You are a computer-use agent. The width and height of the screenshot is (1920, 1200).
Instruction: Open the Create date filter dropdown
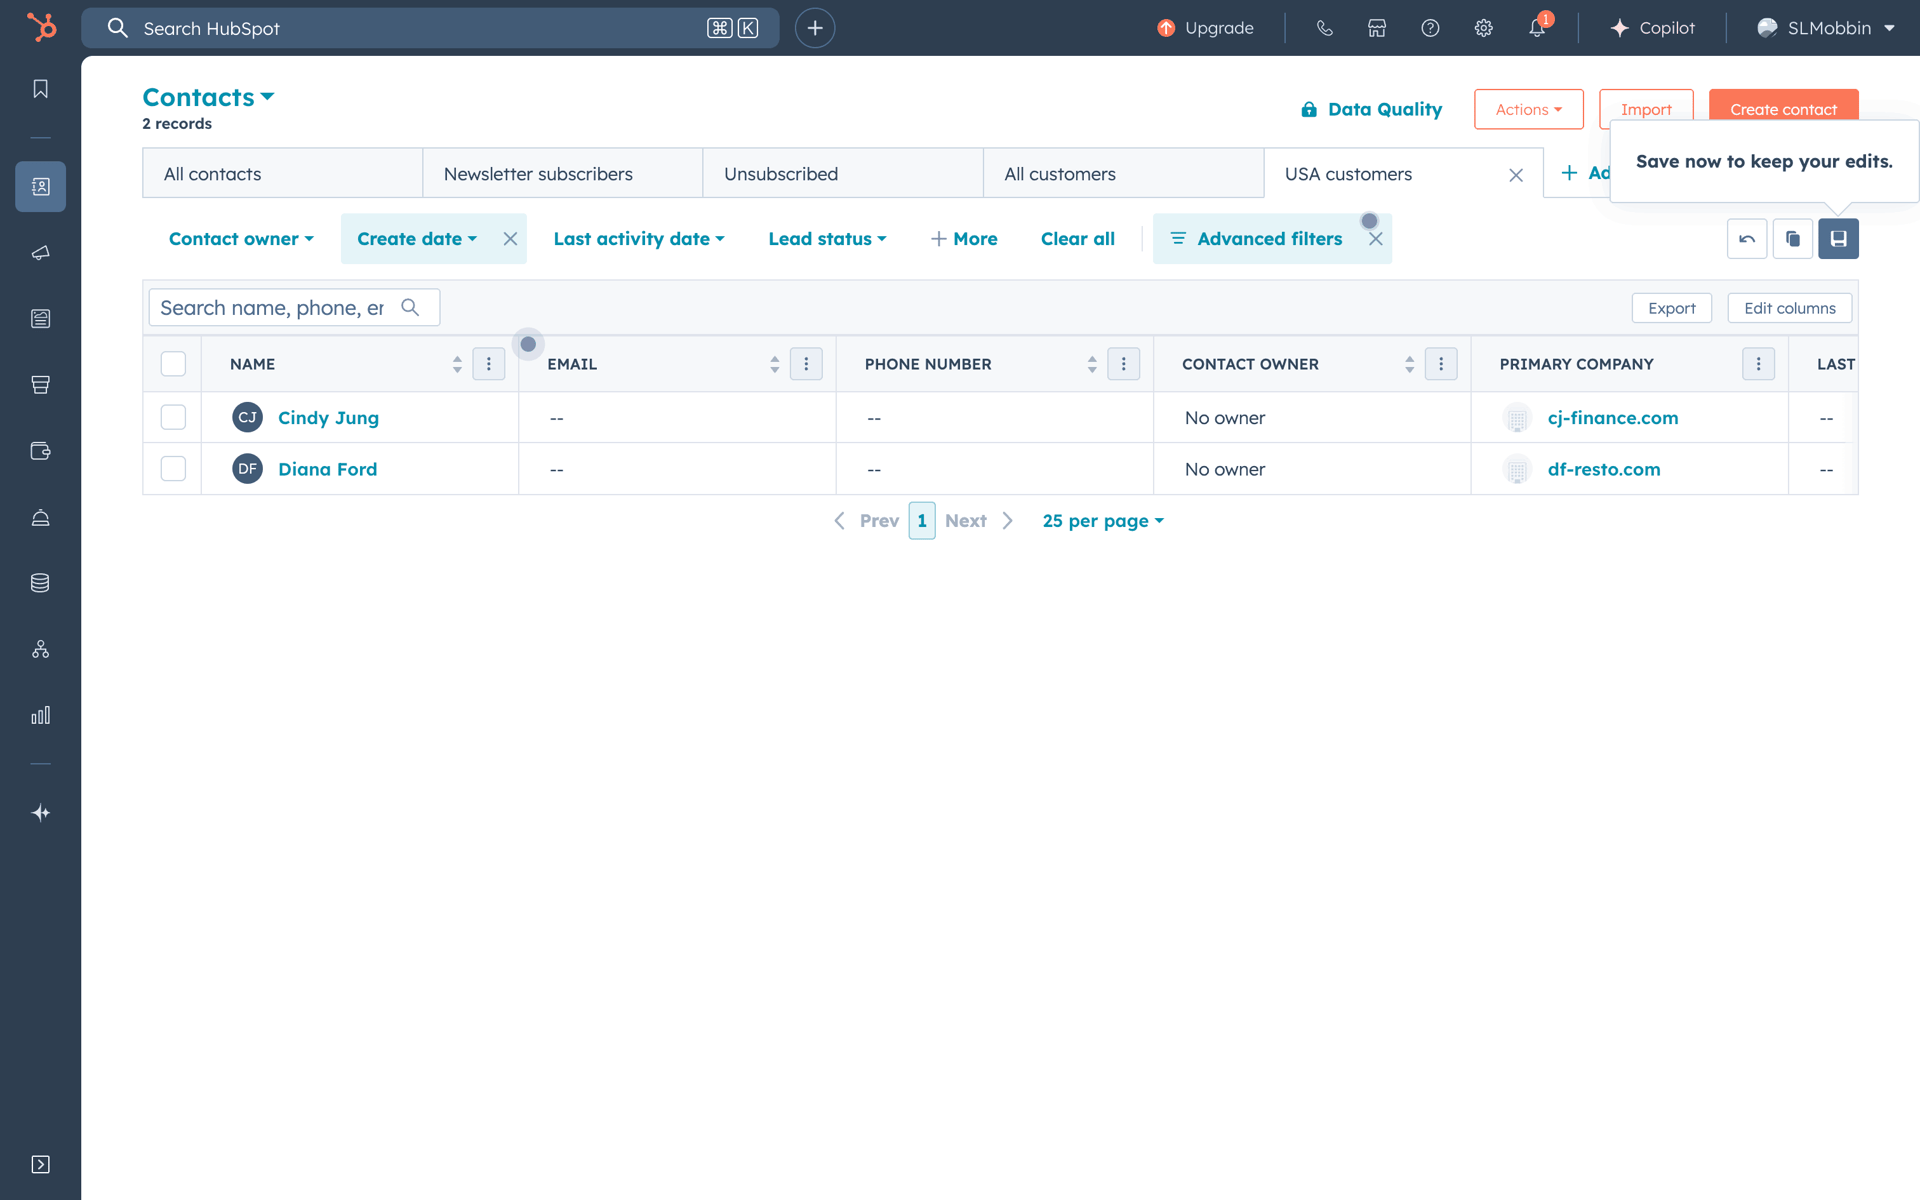(x=417, y=239)
